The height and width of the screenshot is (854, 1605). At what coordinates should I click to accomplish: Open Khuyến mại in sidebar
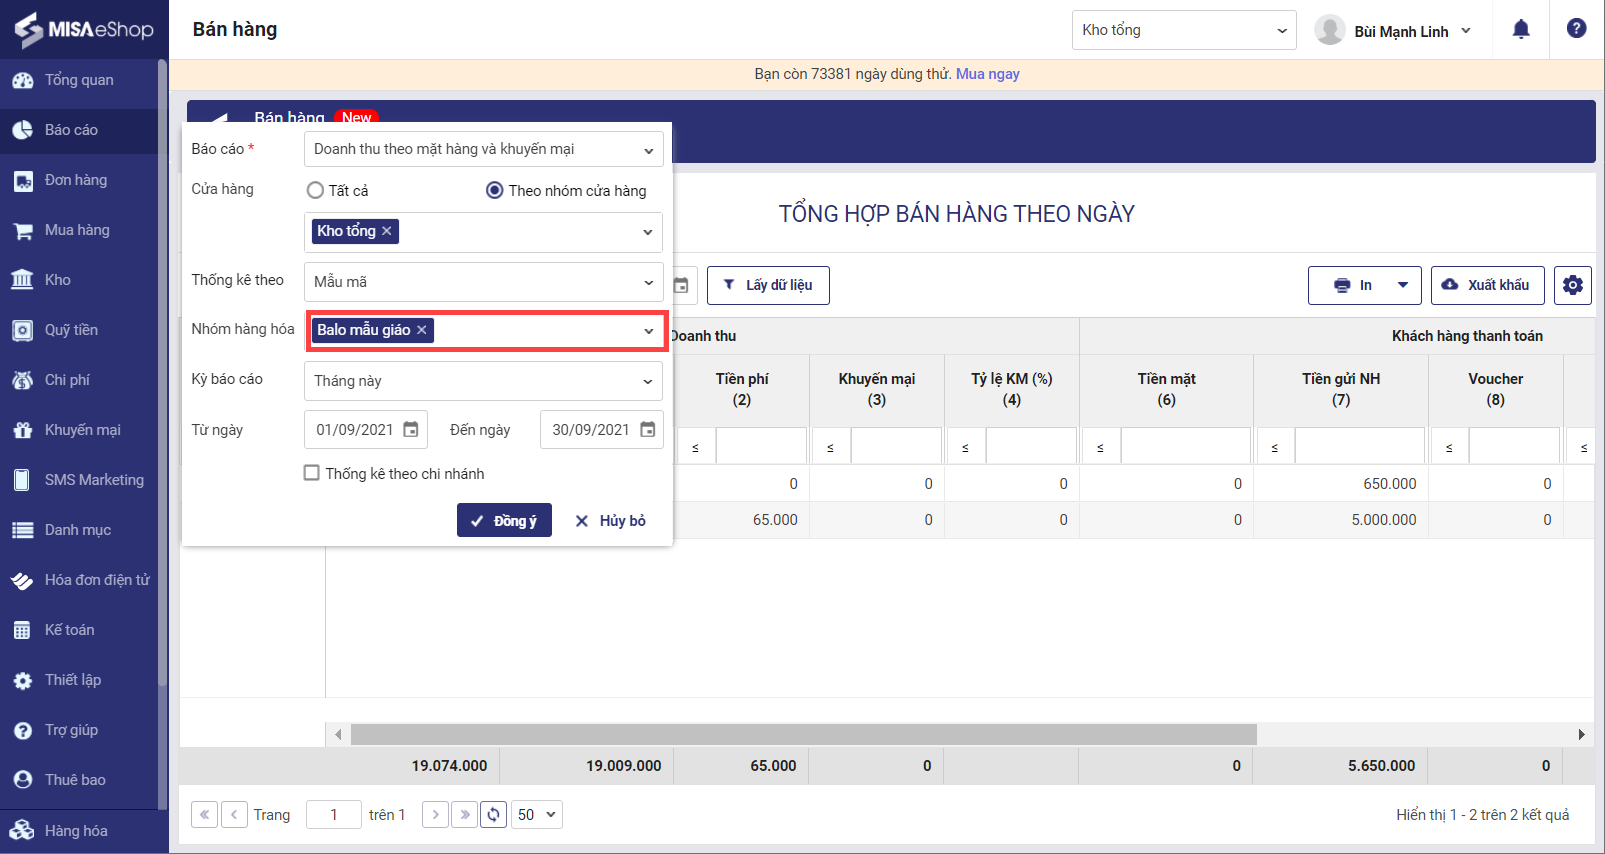coord(79,430)
